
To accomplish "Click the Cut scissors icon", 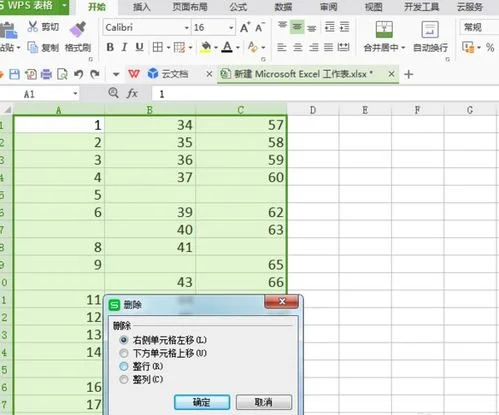I will point(33,27).
